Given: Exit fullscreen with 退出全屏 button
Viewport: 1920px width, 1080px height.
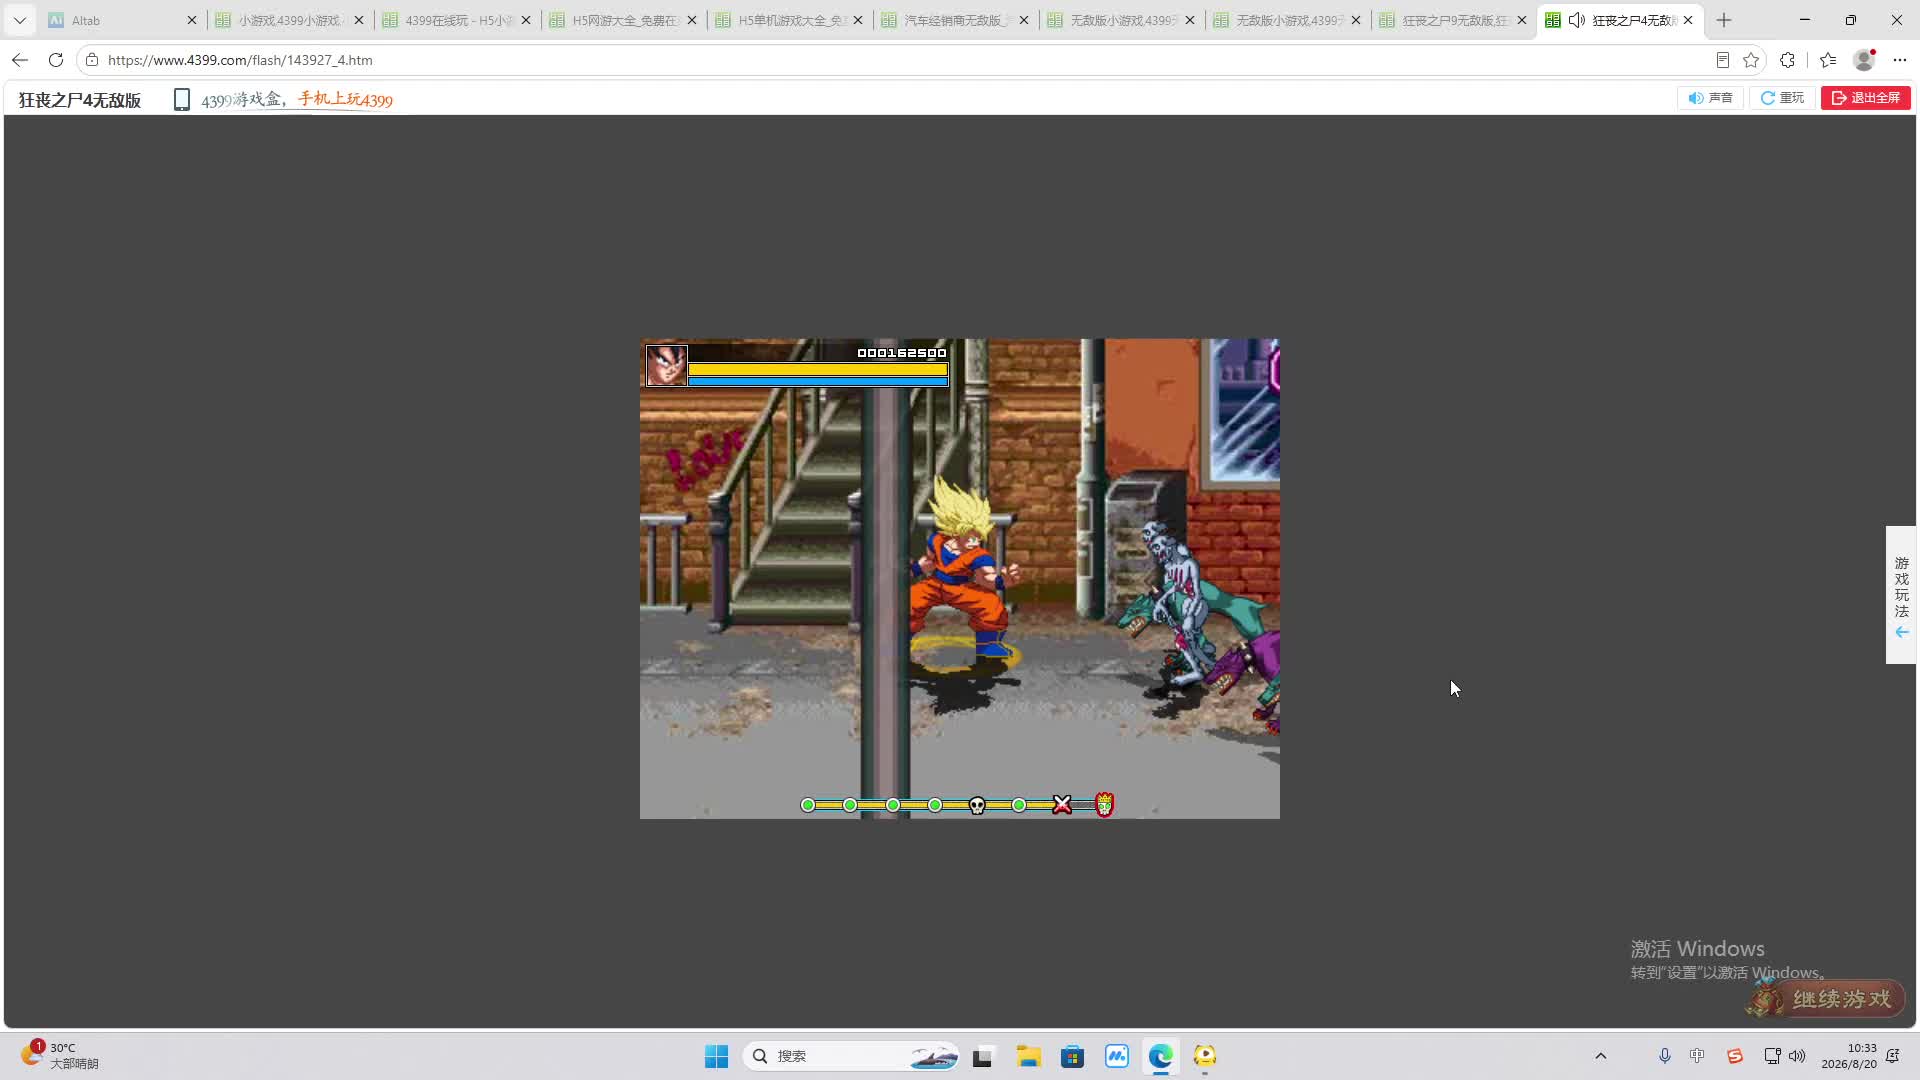Looking at the screenshot, I should (x=1866, y=98).
